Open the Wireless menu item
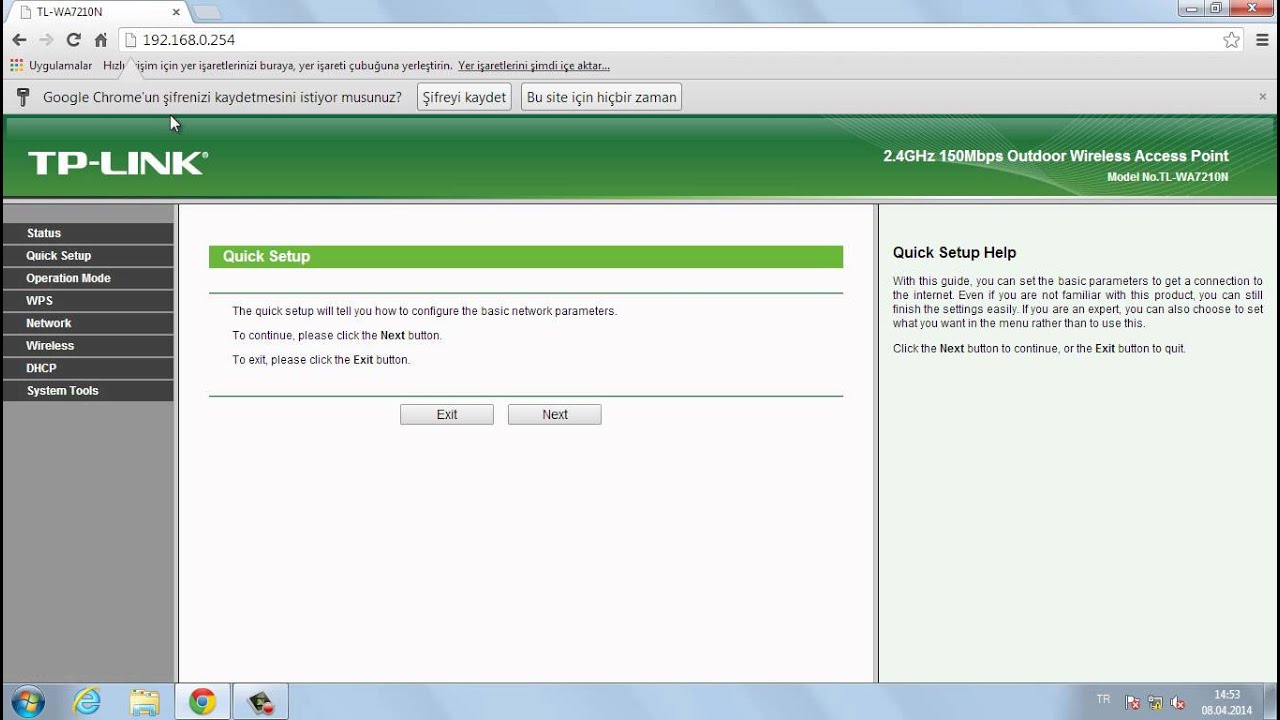This screenshot has width=1280, height=720. click(x=88, y=346)
